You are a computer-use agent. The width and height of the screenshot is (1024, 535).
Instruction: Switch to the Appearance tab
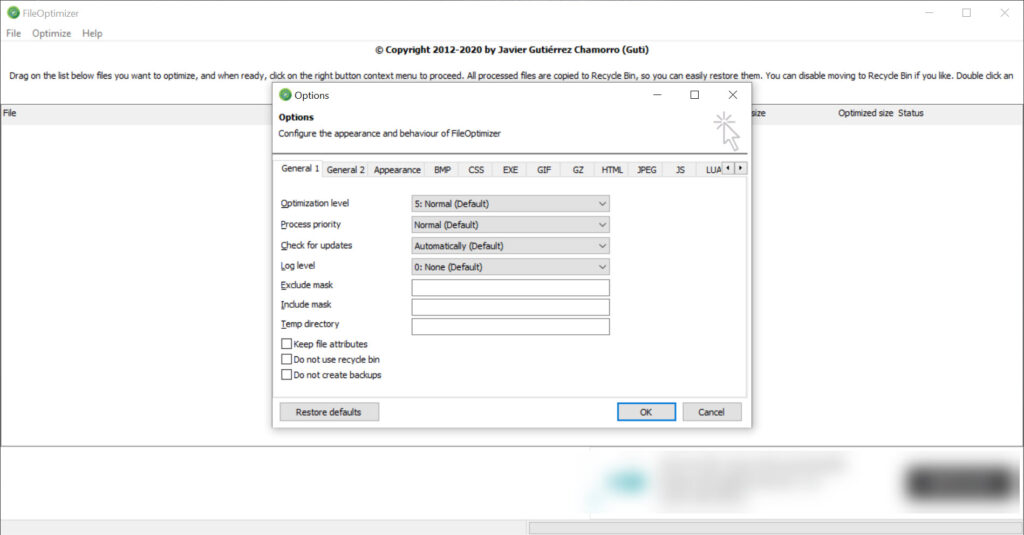(x=397, y=170)
